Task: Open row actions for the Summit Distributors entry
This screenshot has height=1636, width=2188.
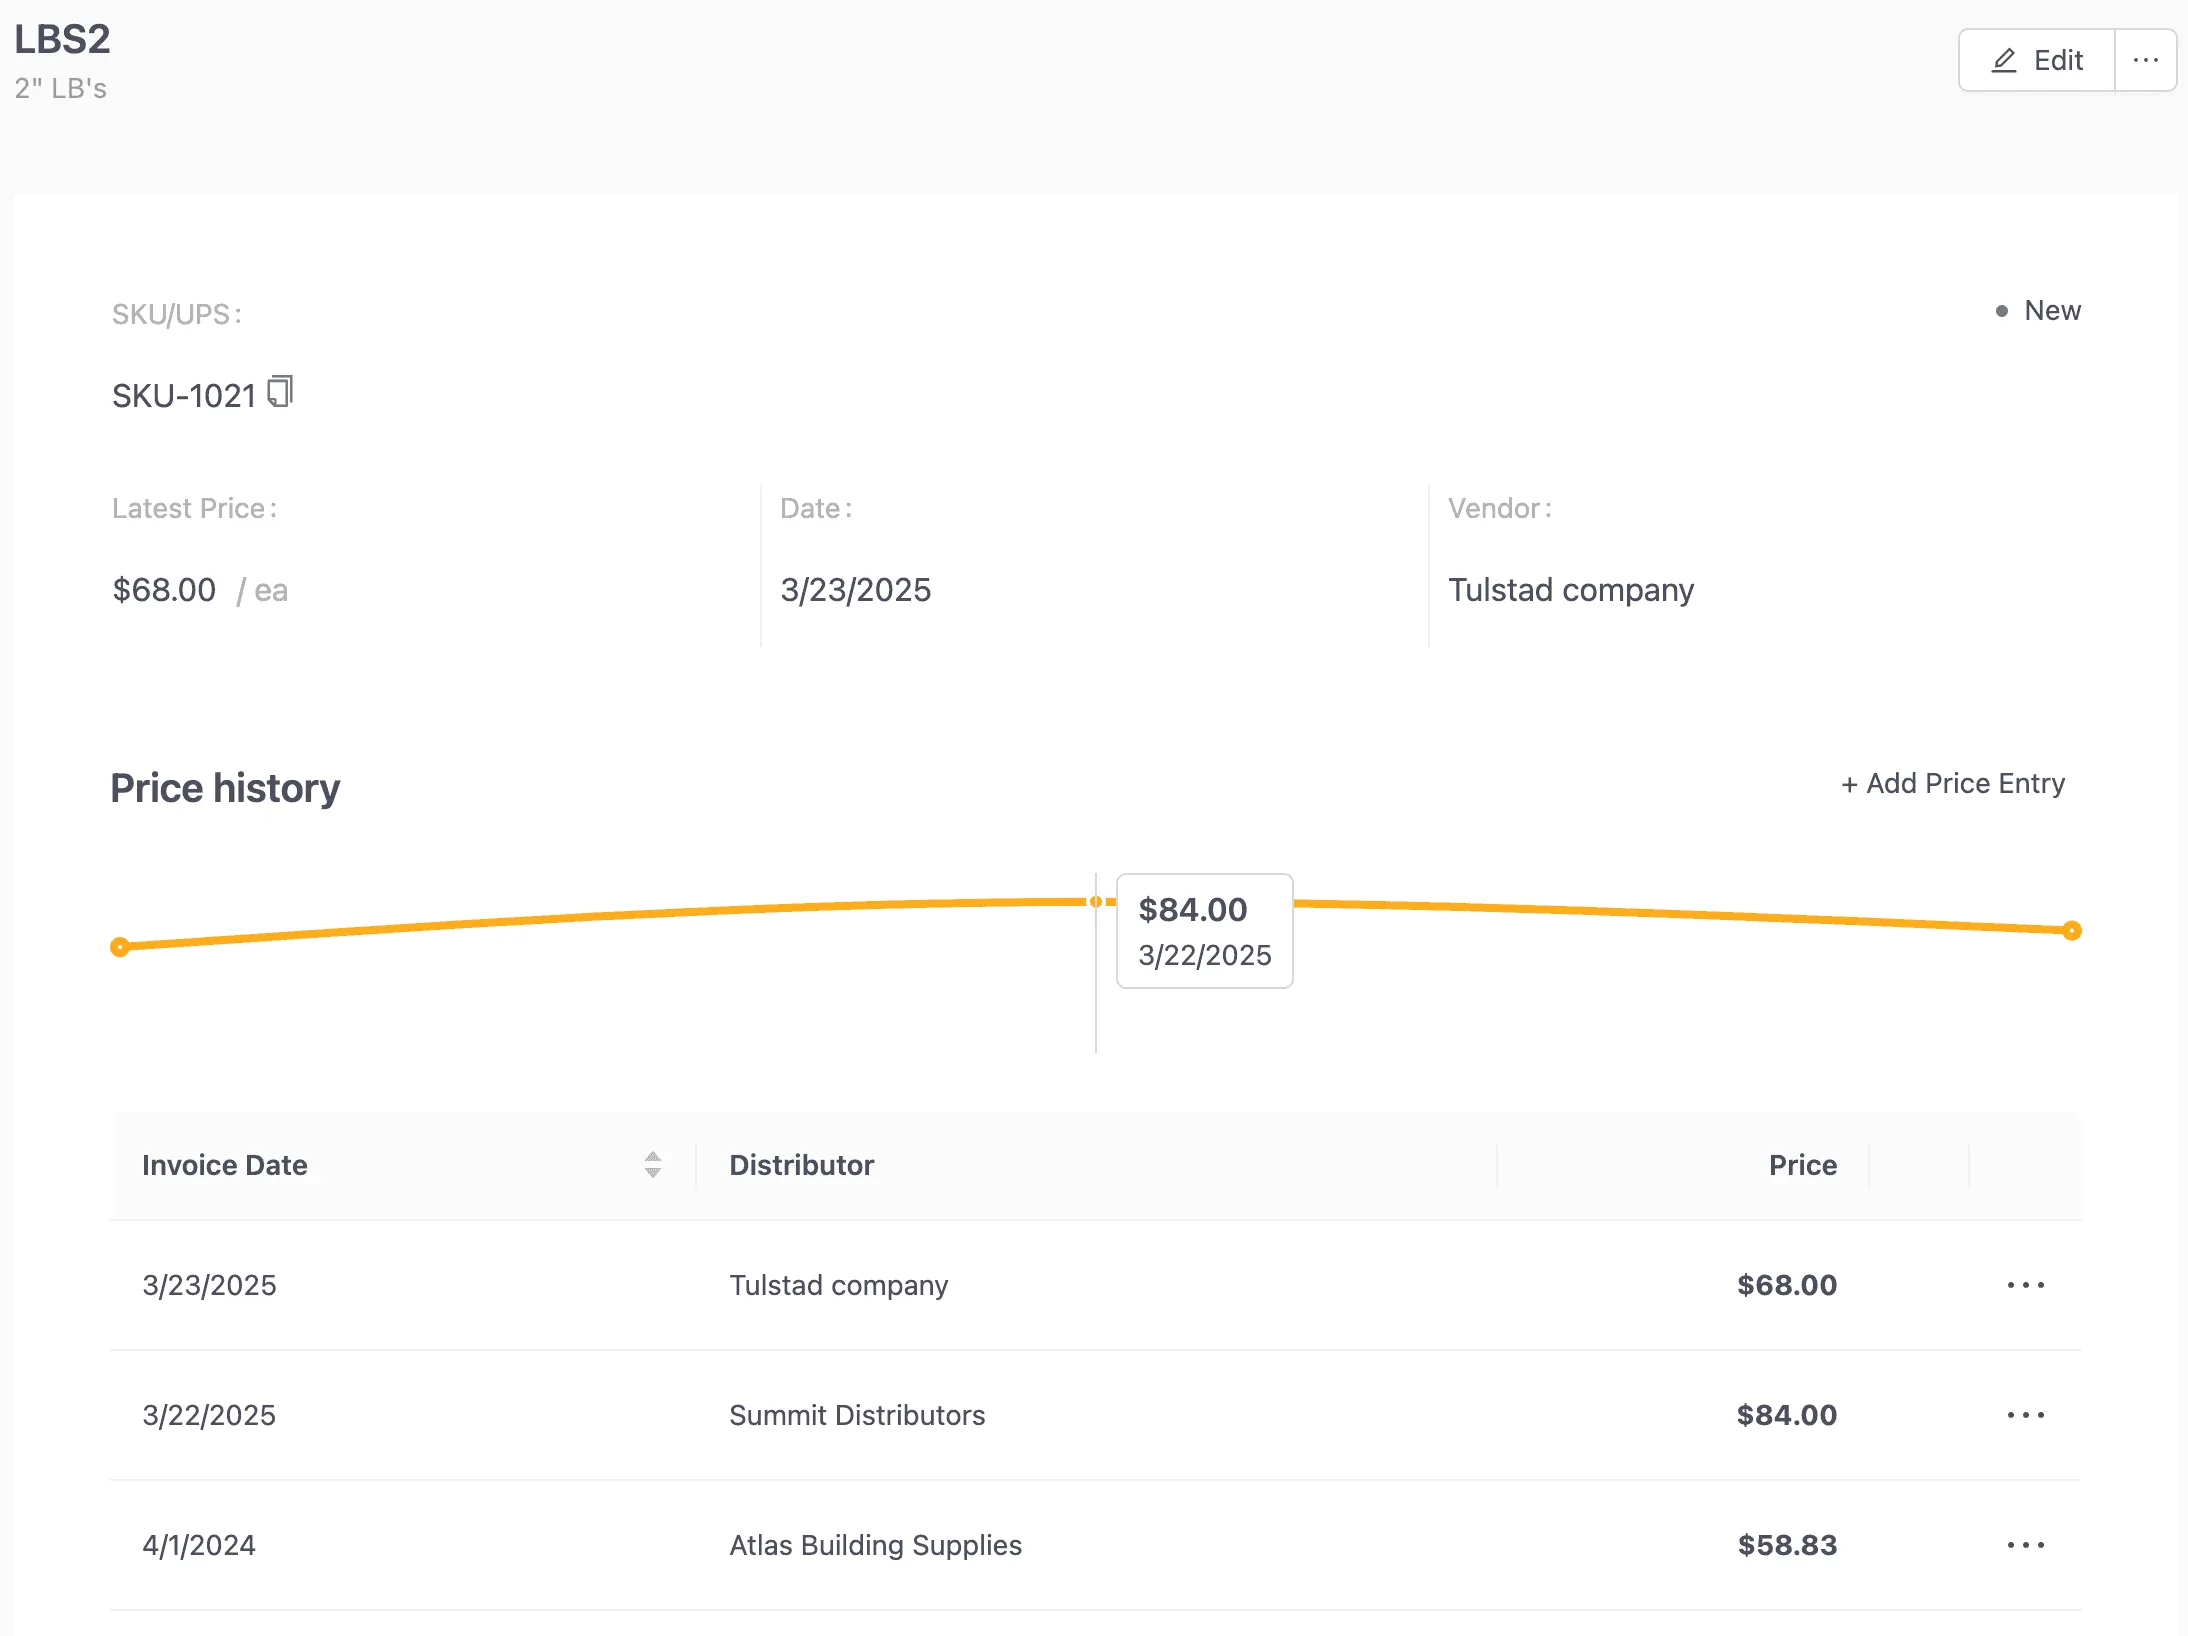Action: (2024, 1414)
